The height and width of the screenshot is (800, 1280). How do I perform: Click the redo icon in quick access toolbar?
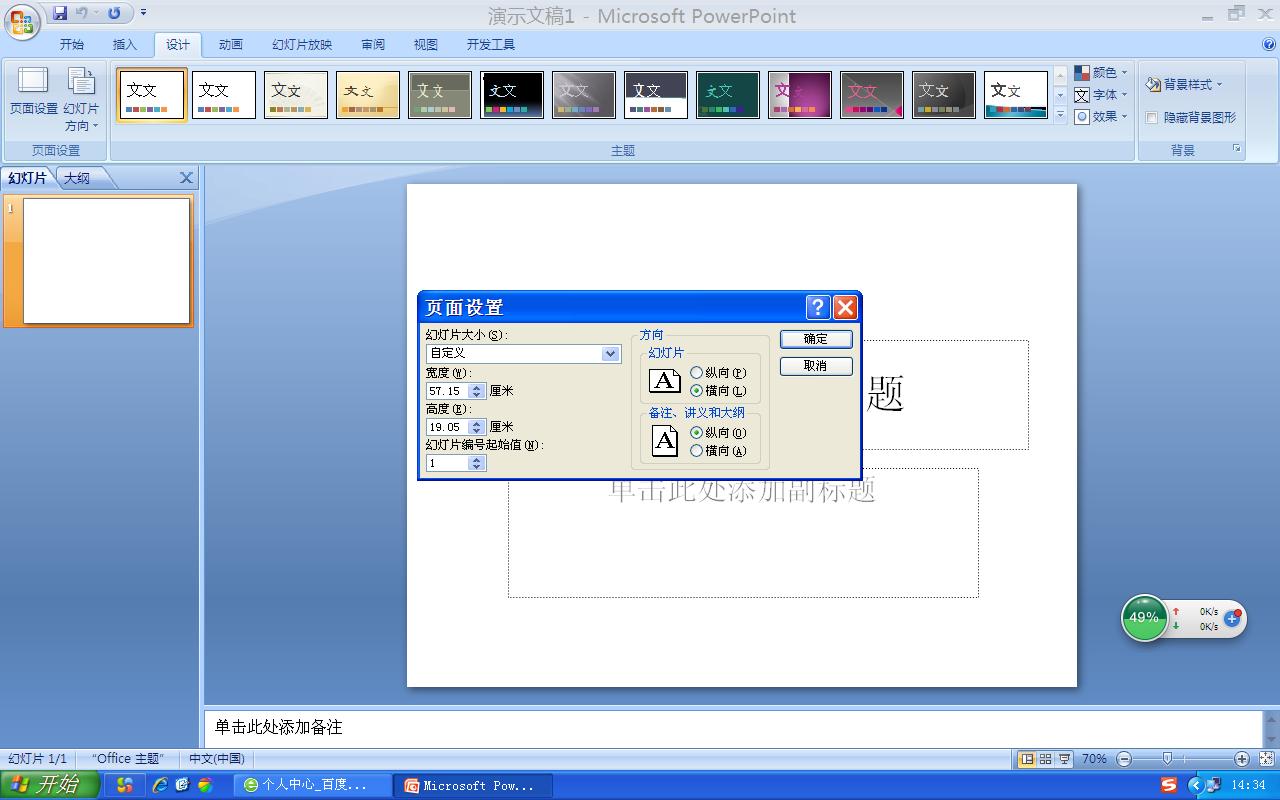tap(114, 13)
